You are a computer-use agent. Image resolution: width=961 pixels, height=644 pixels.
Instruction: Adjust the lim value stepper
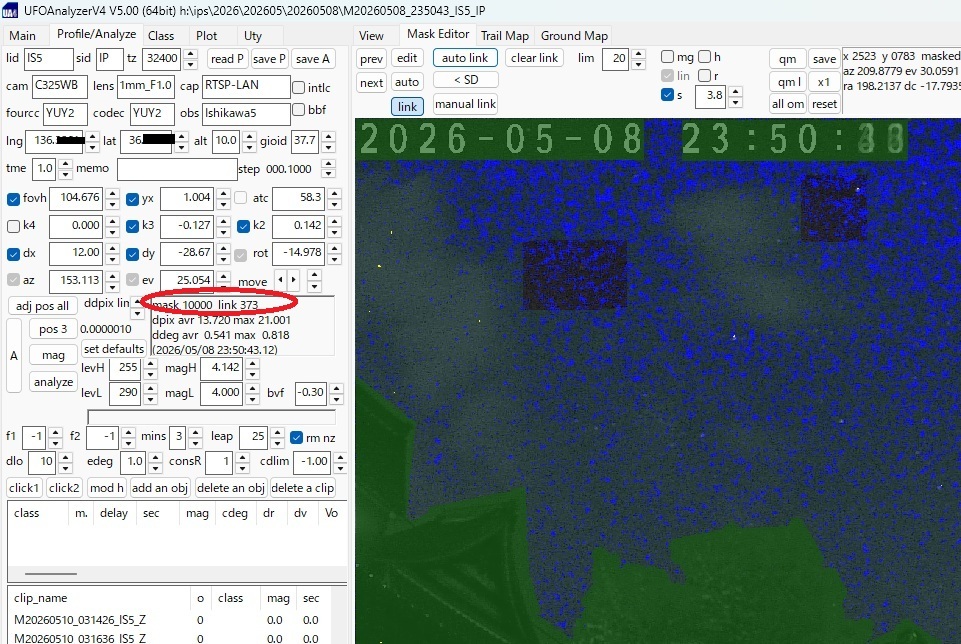coord(639,59)
